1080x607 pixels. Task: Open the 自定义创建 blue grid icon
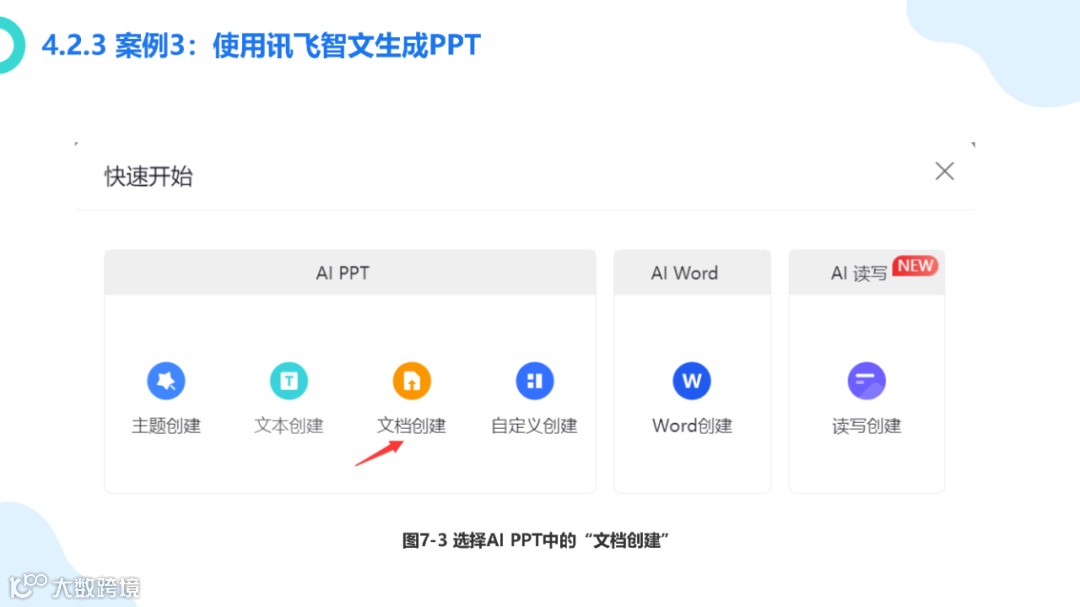[x=534, y=380]
